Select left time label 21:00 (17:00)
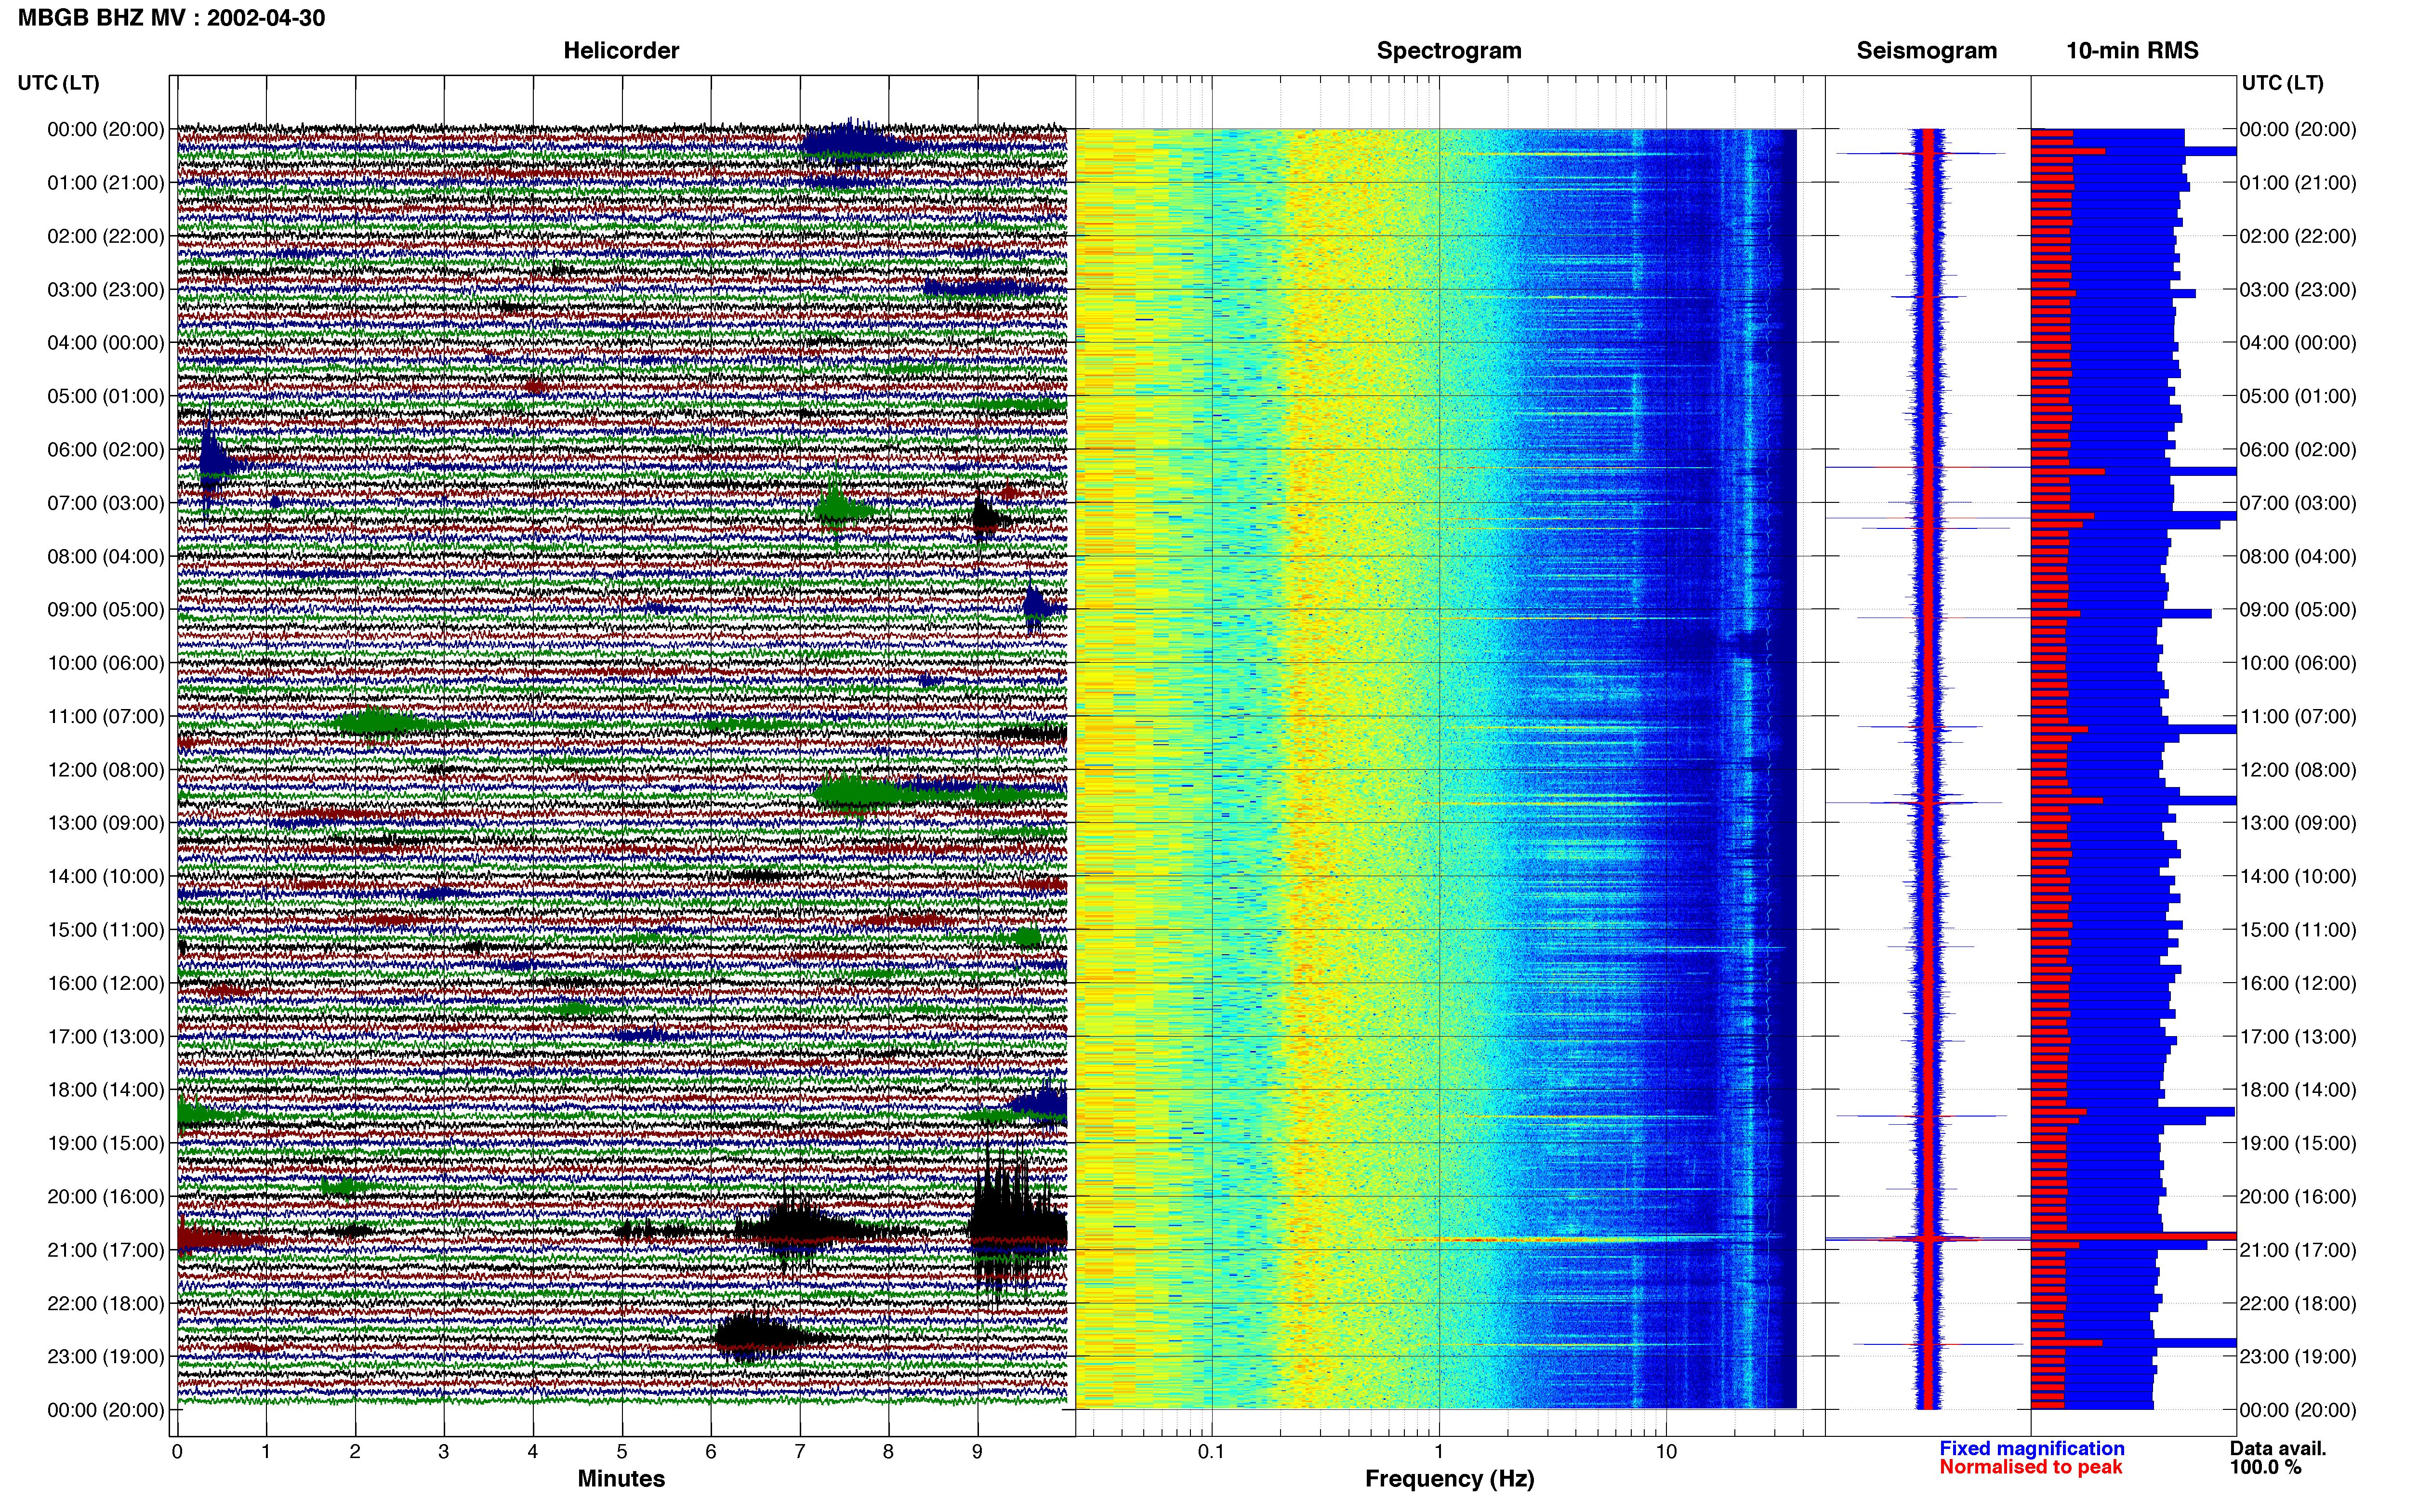Viewport: 2418px width, 1512px height. tap(106, 1250)
